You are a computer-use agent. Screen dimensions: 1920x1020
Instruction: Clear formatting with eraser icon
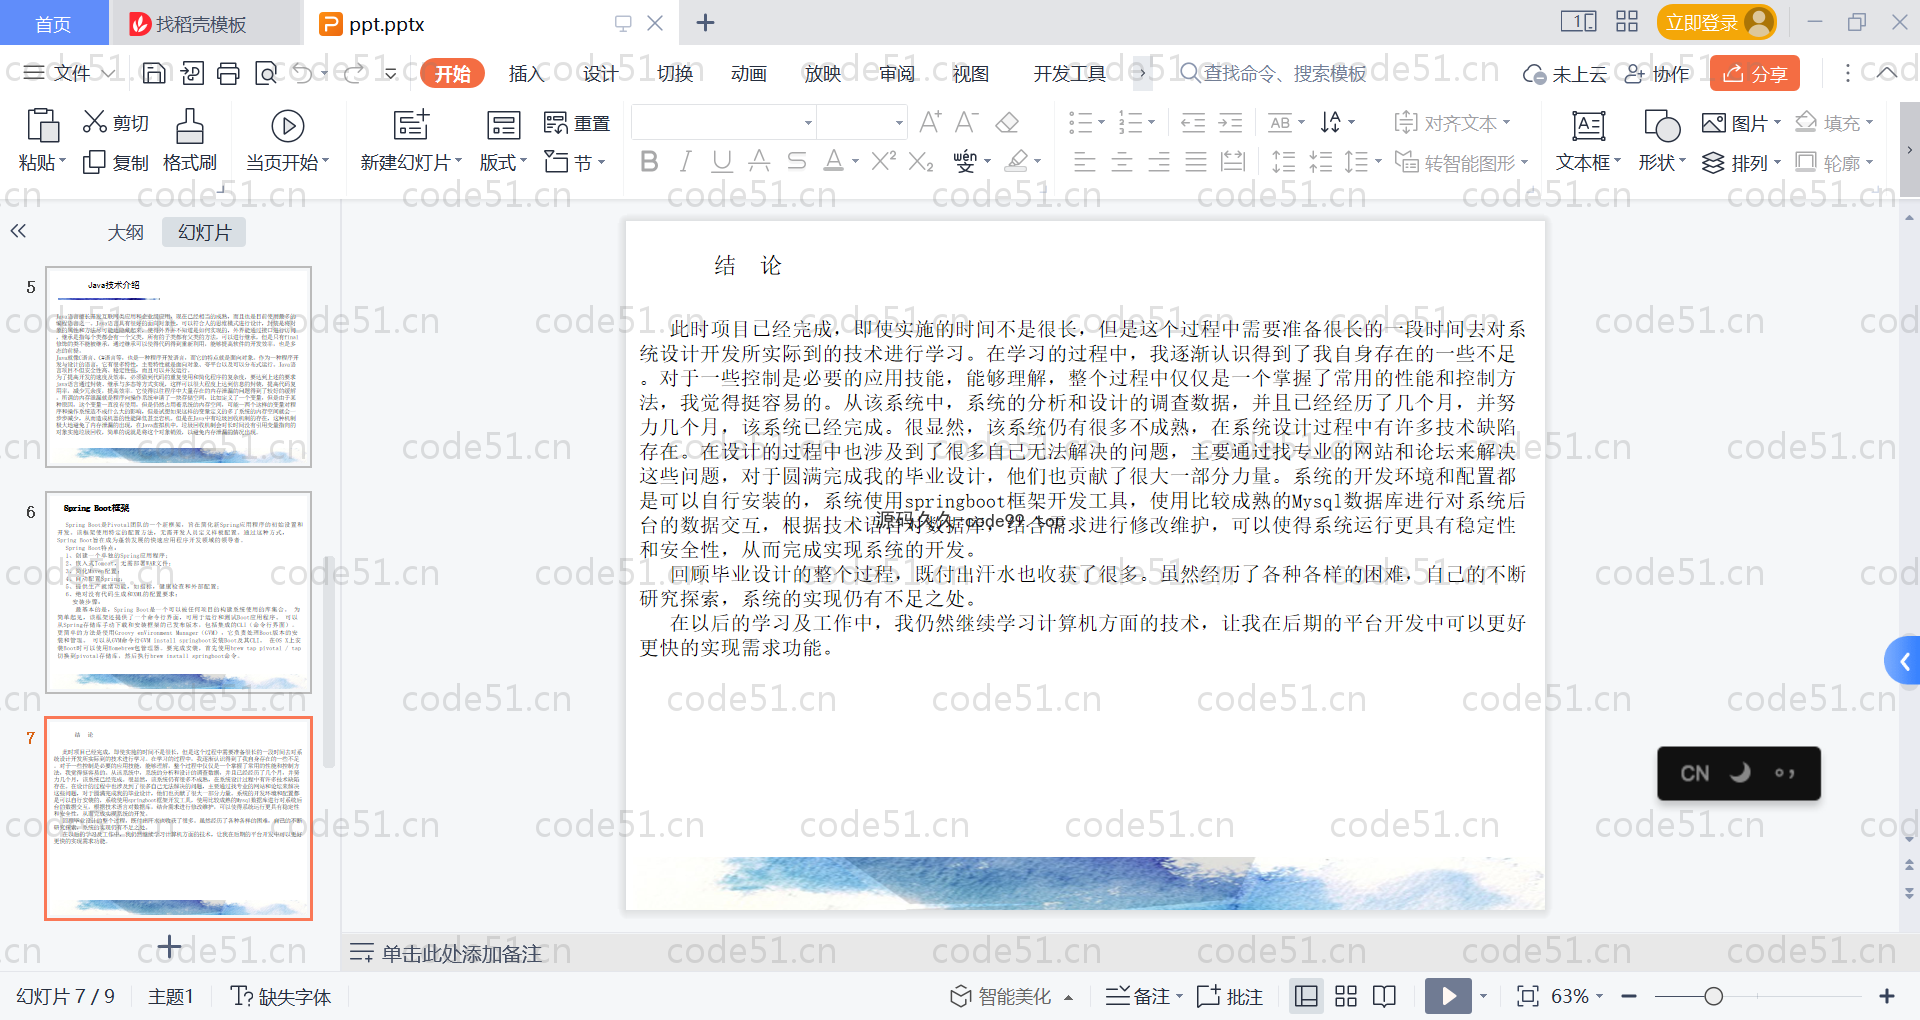pos(1007,122)
